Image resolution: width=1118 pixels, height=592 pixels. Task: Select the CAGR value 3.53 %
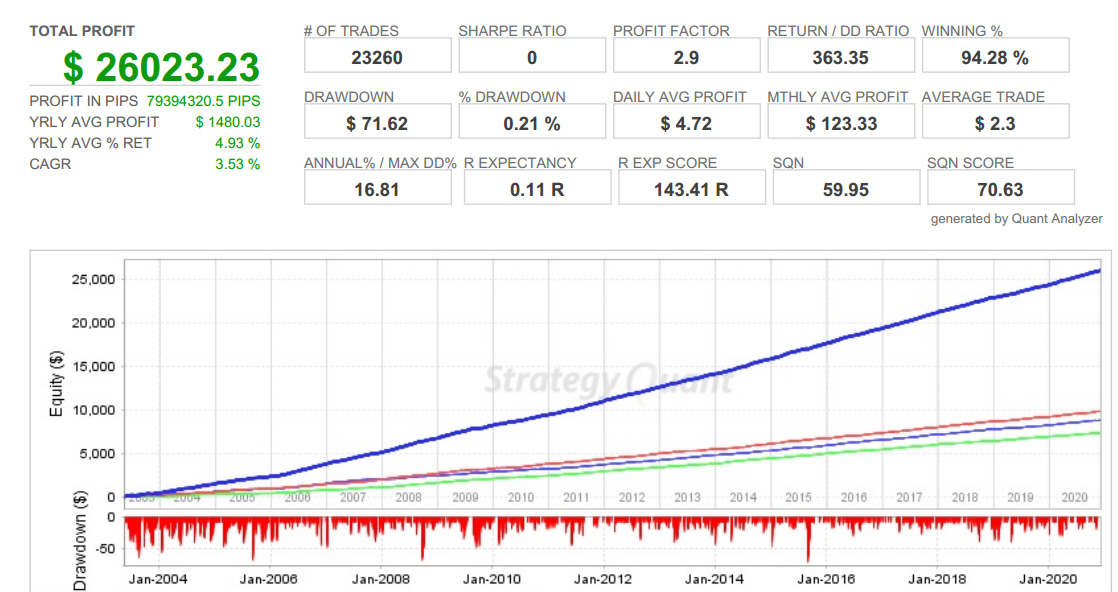point(237,164)
